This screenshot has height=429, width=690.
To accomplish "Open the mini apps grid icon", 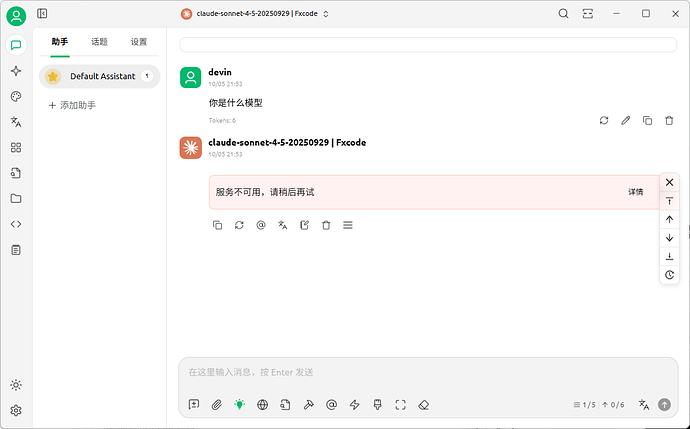I will coord(16,147).
